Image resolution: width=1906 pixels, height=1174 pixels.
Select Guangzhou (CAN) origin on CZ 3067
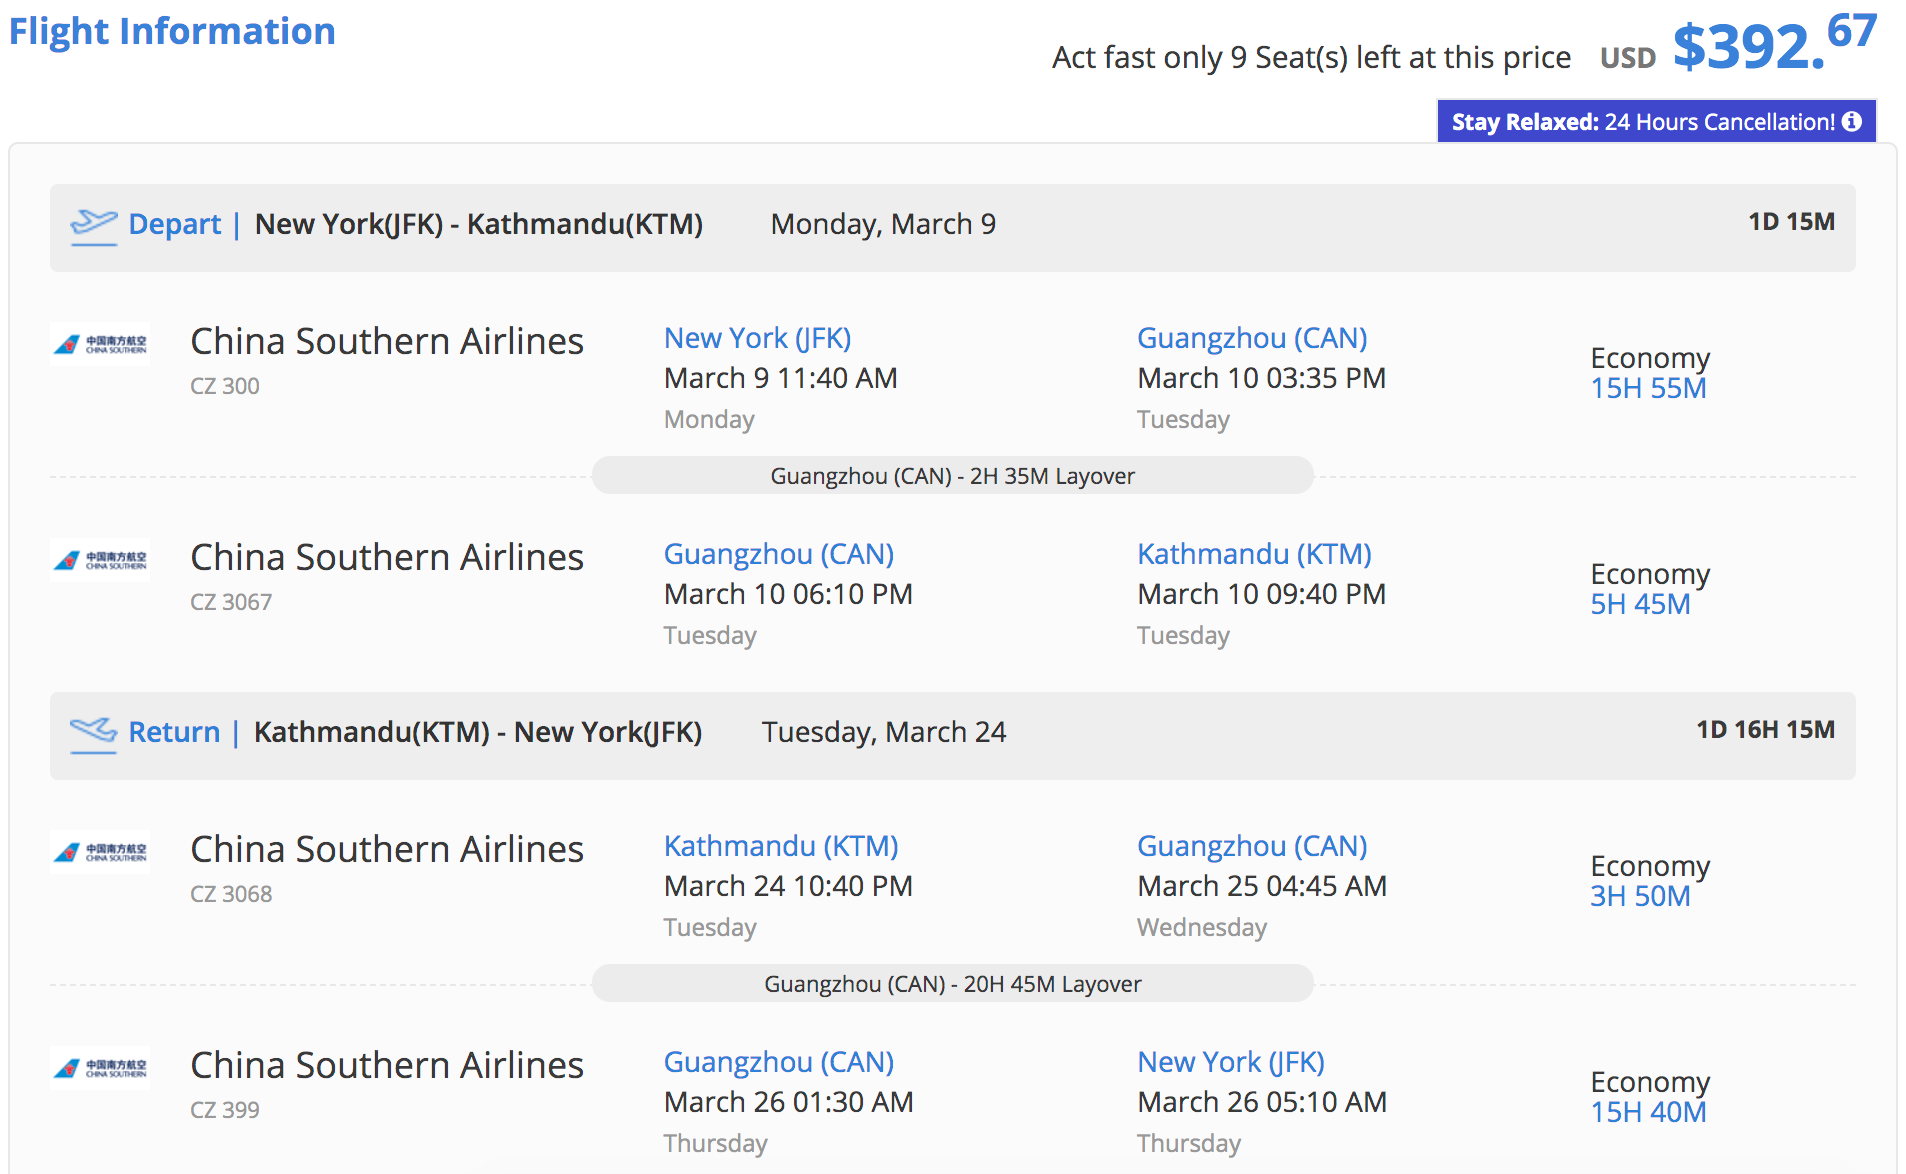[778, 554]
